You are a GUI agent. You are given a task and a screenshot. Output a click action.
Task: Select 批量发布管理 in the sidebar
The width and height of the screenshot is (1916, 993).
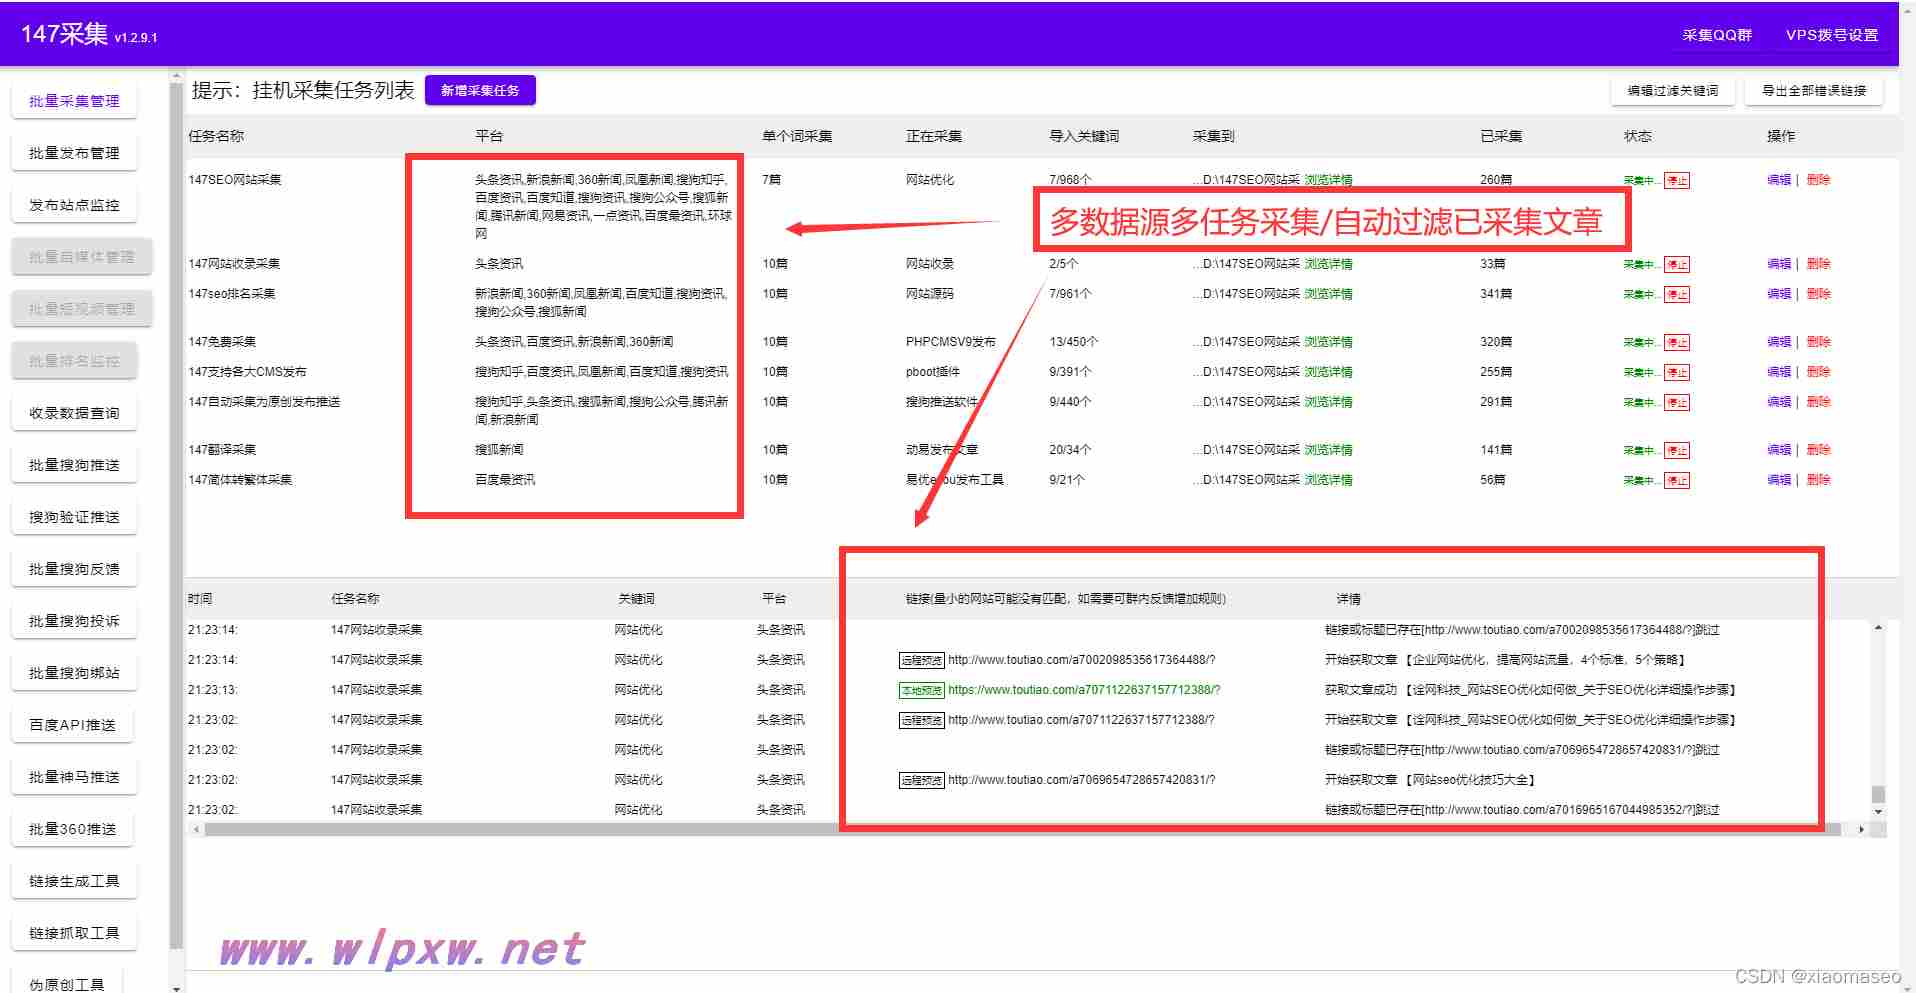point(74,153)
